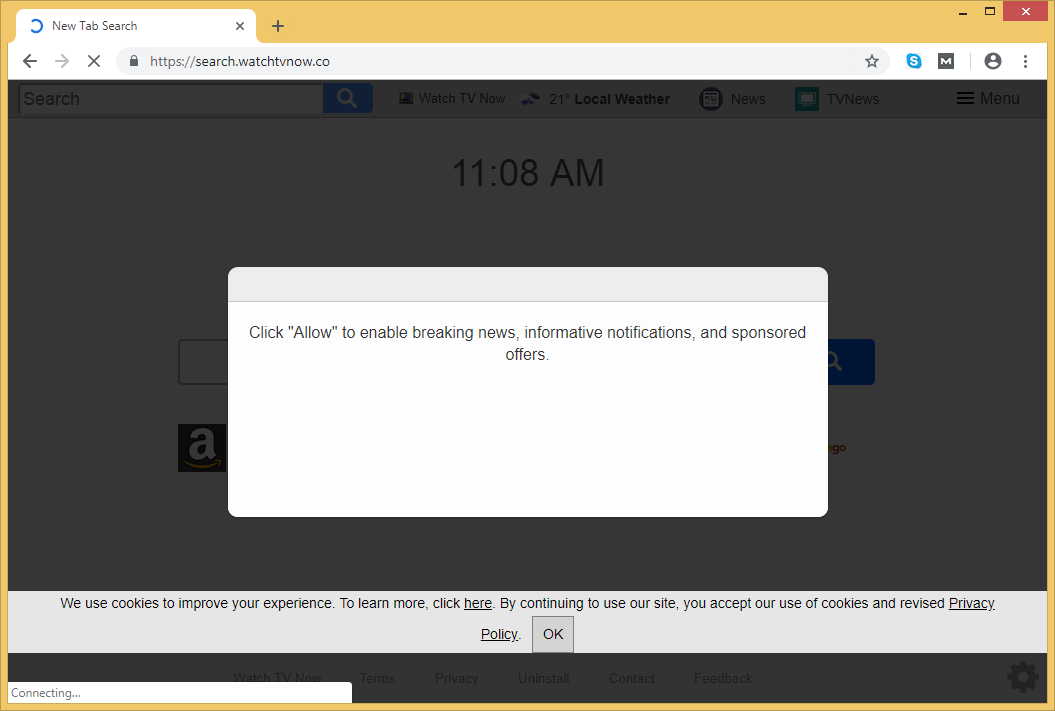
Task: Open a new browser tab
Action: [278, 26]
